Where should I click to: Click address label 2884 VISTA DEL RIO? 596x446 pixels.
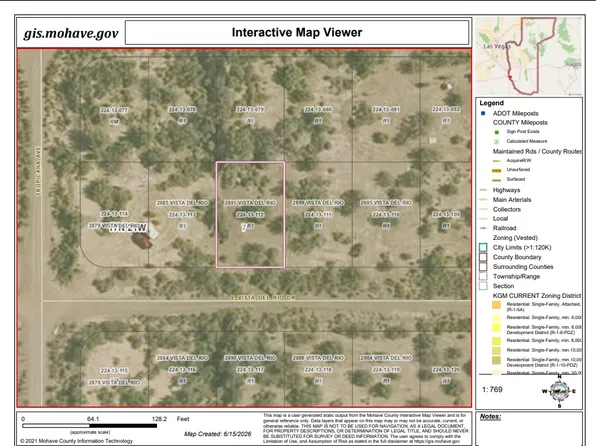pyautogui.click(x=182, y=358)
